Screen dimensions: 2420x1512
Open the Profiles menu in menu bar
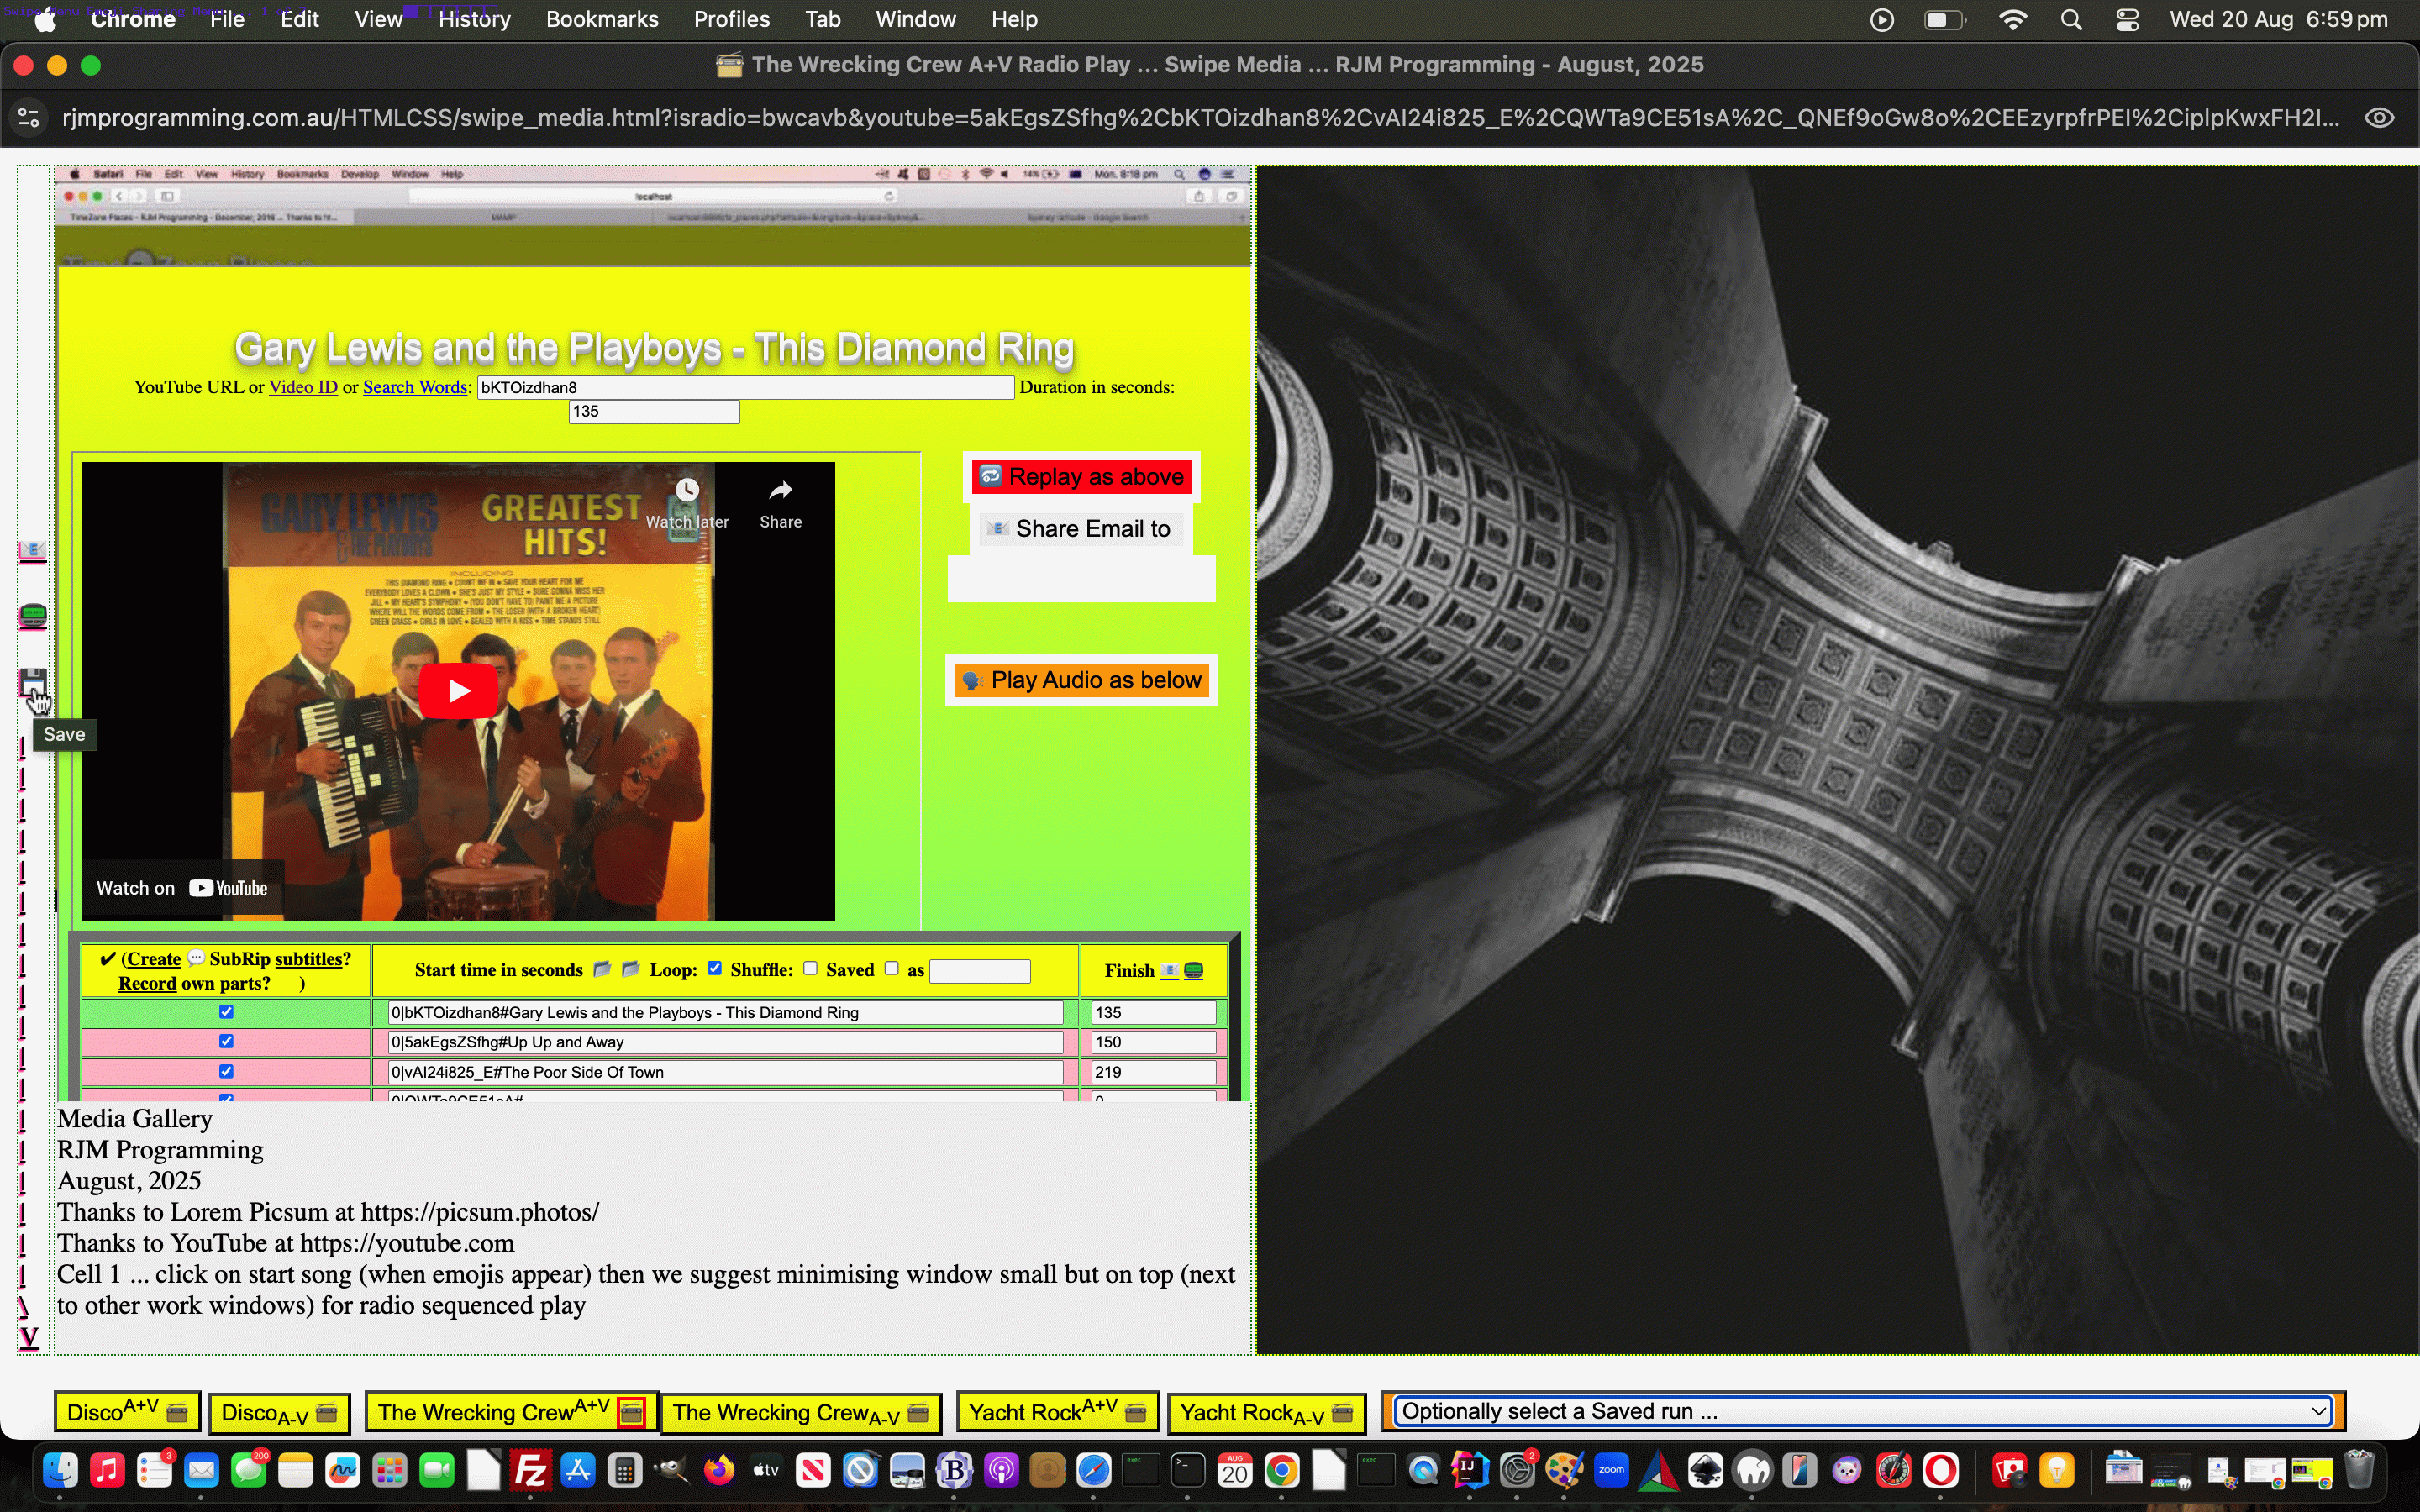732,19
